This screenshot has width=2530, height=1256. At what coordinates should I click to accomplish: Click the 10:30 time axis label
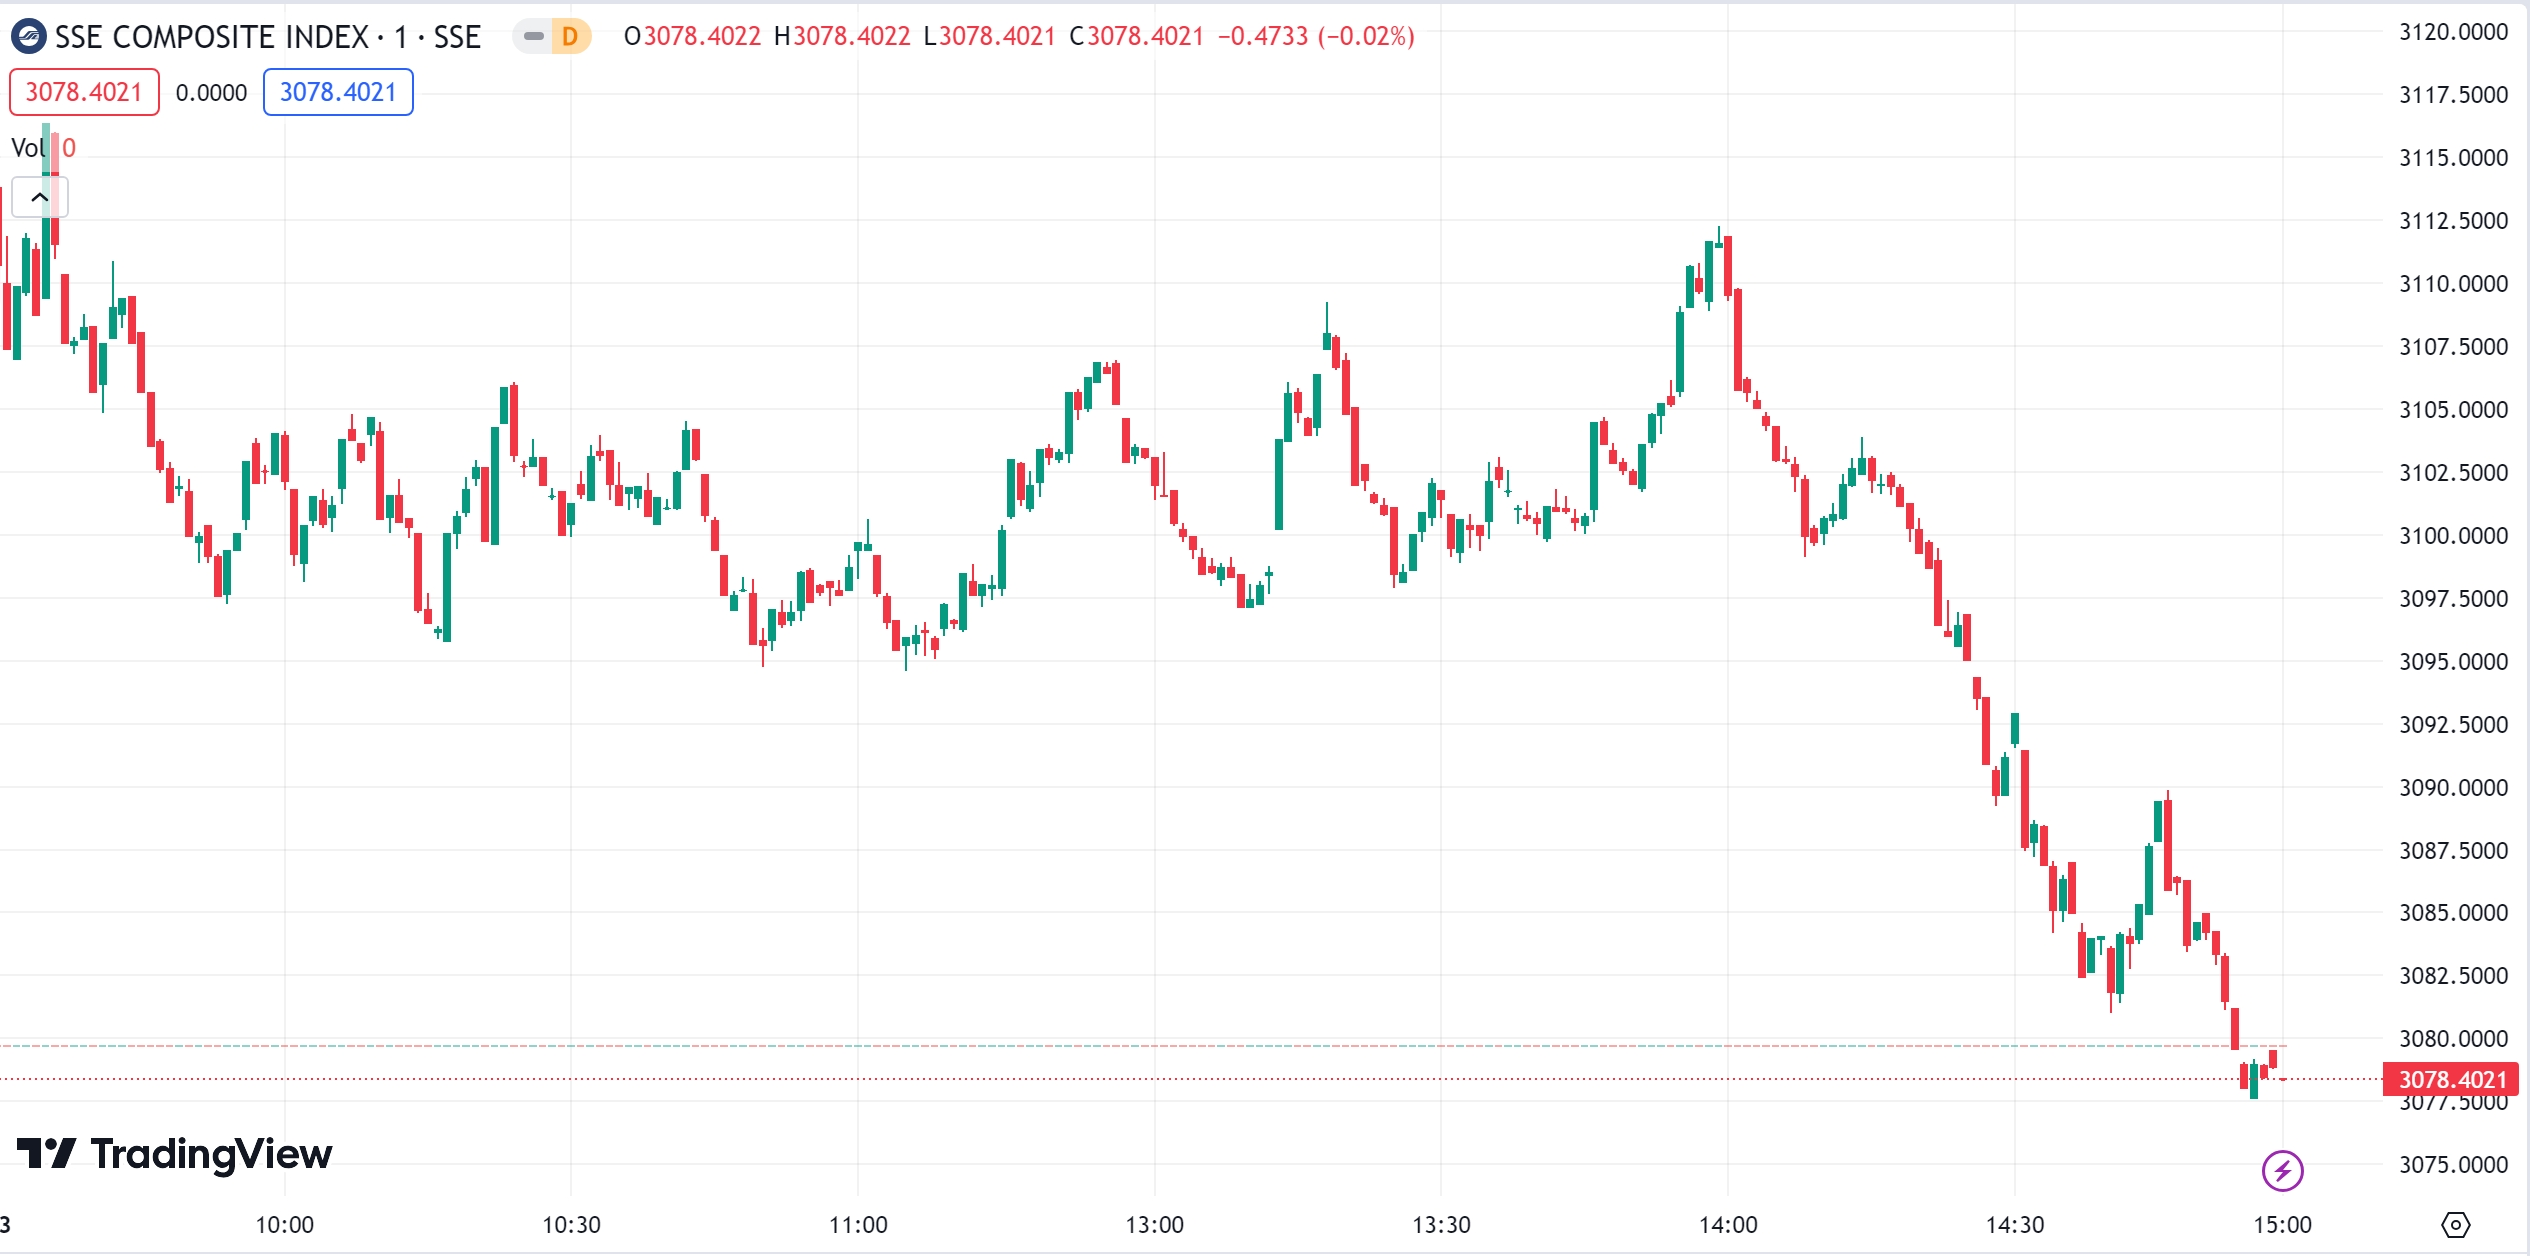[x=571, y=1224]
